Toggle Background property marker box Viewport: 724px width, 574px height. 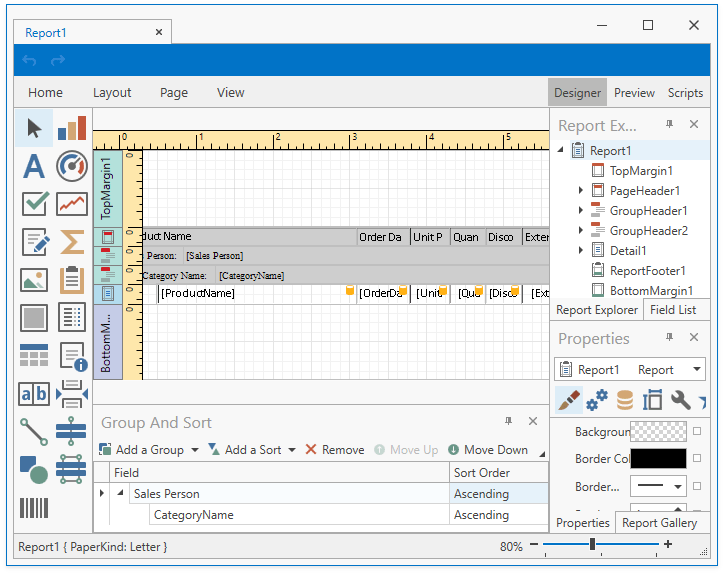coord(697,431)
